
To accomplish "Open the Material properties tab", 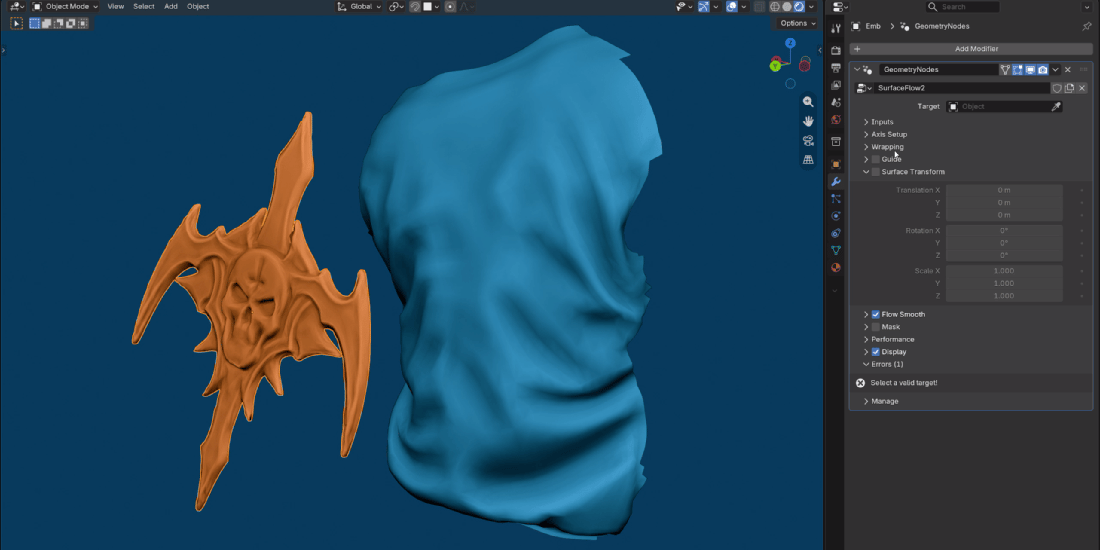I will pos(836,267).
